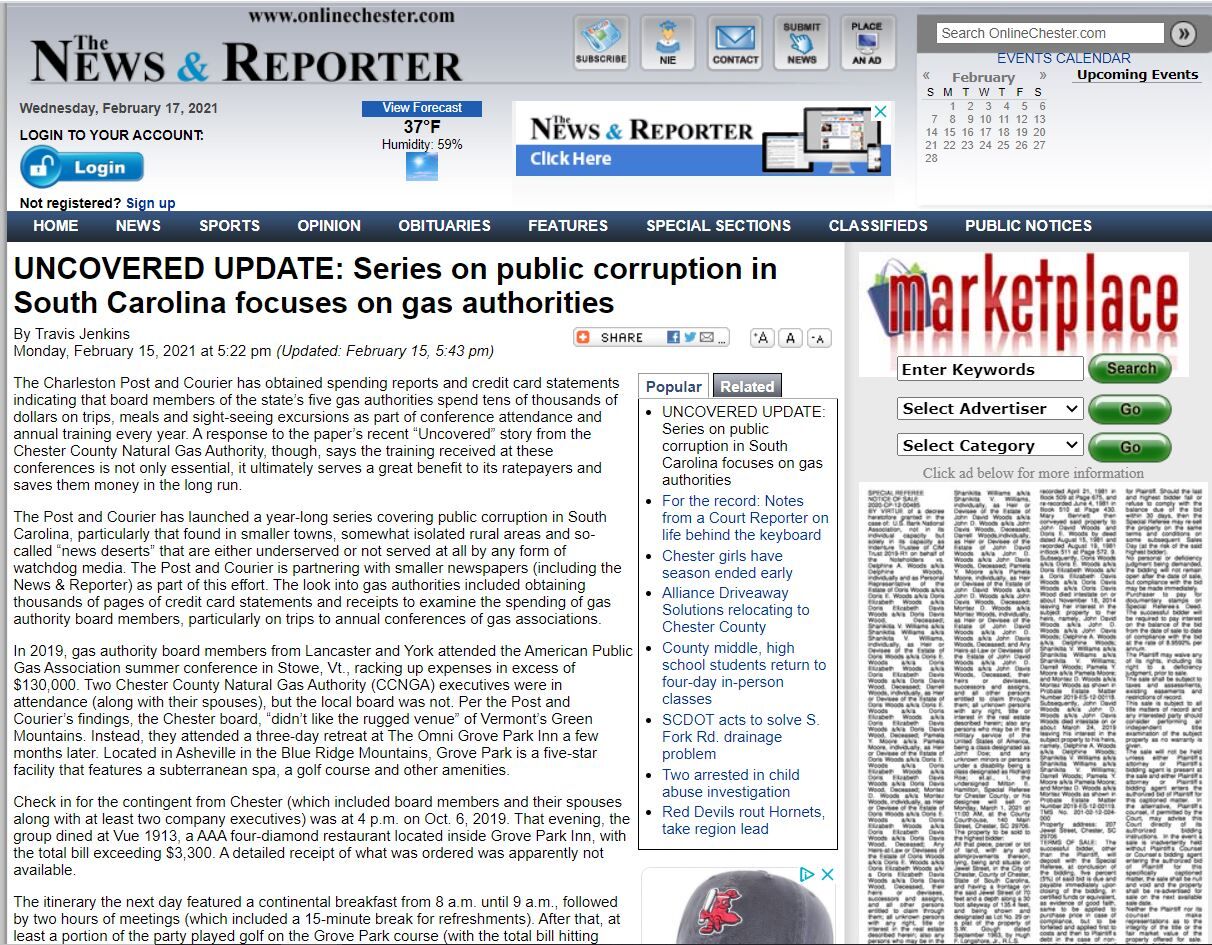Click Go next to Select Category
The height and width of the screenshot is (945, 1212).
click(1130, 446)
